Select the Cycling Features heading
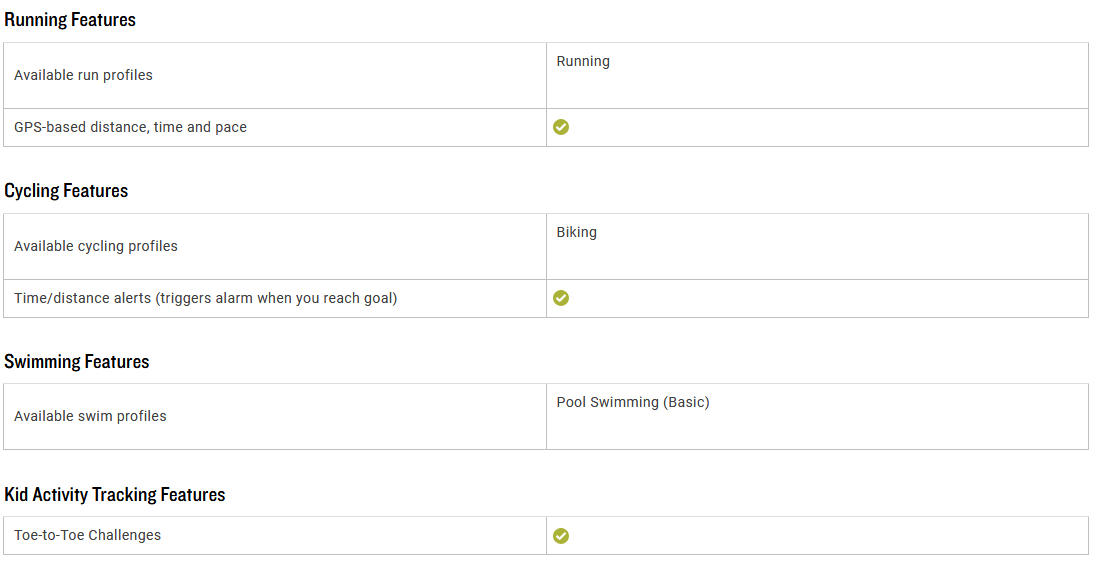Screen dimensions: 1095x566 tap(66, 191)
